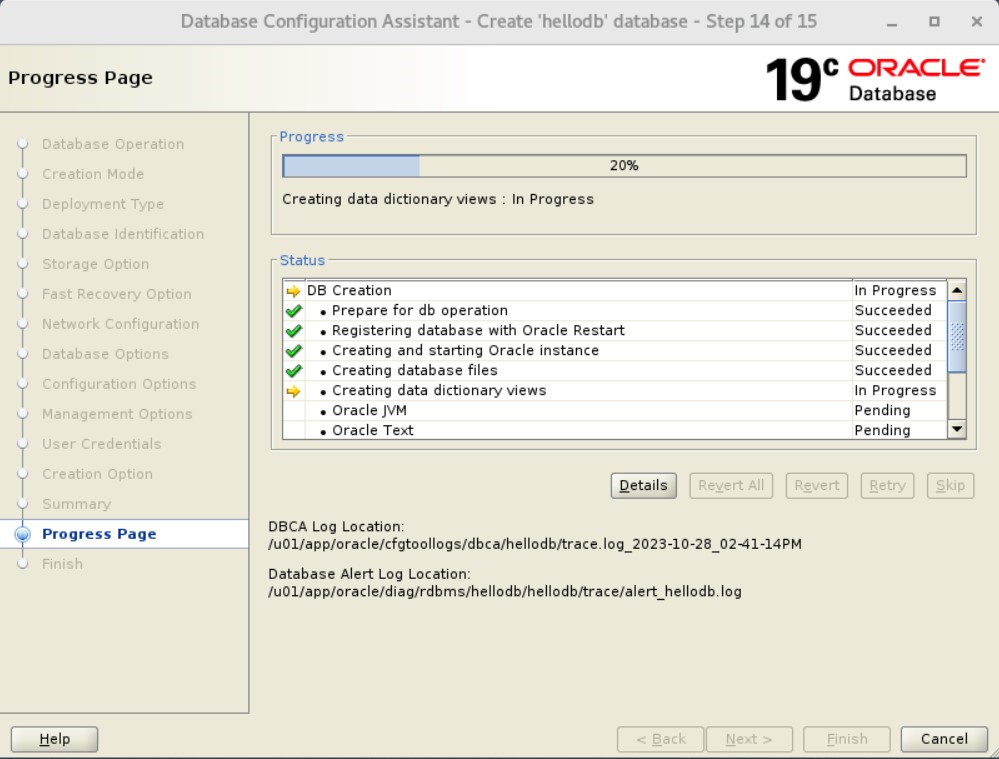999x759 pixels.
Task: Select the Management Options step
Action: click(117, 414)
